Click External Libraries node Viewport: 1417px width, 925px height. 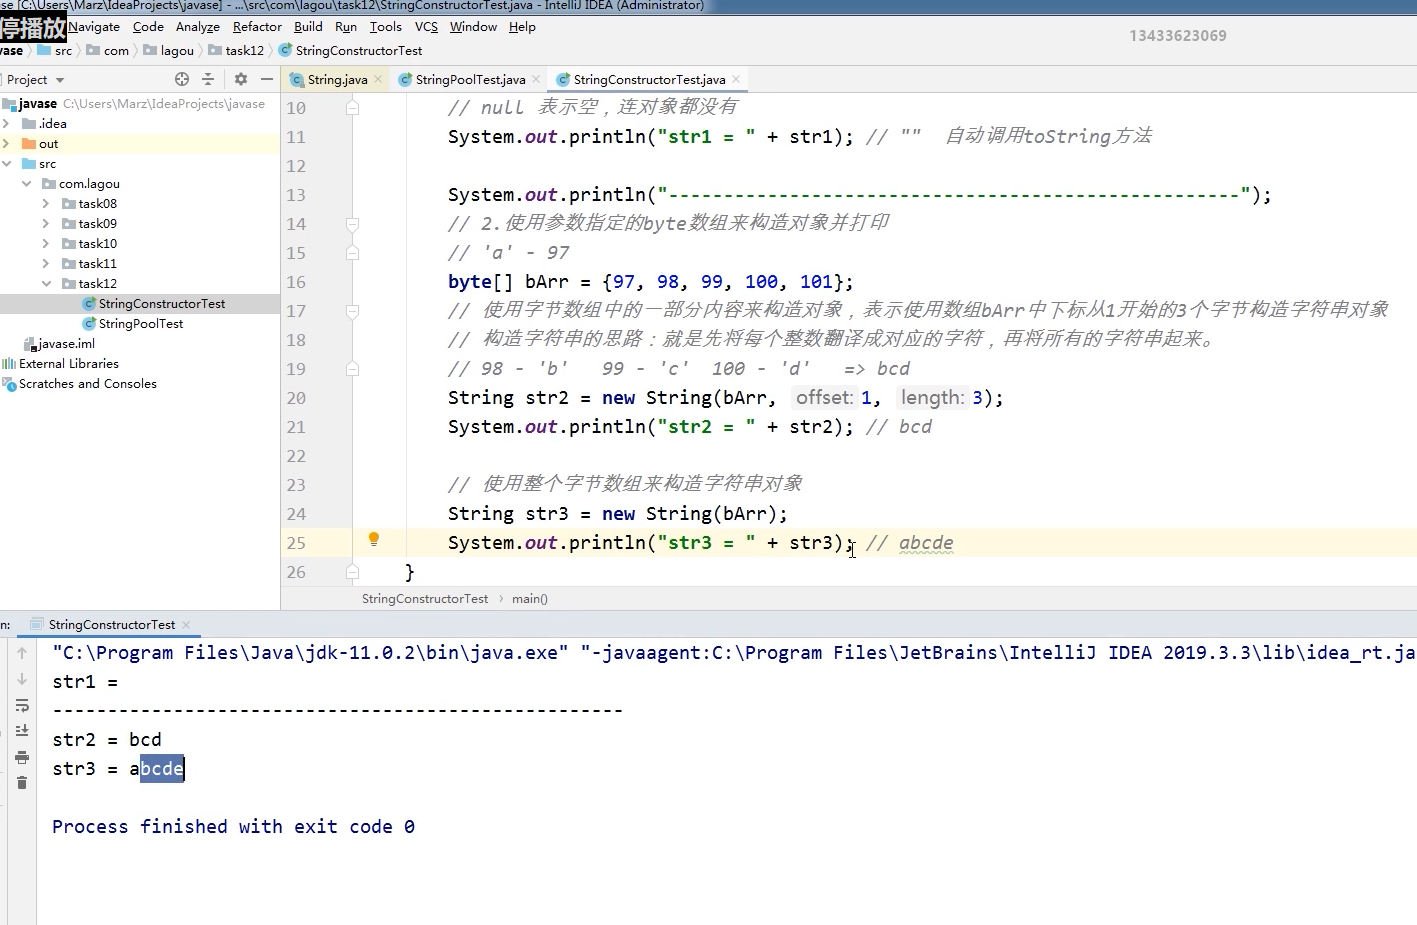point(68,364)
